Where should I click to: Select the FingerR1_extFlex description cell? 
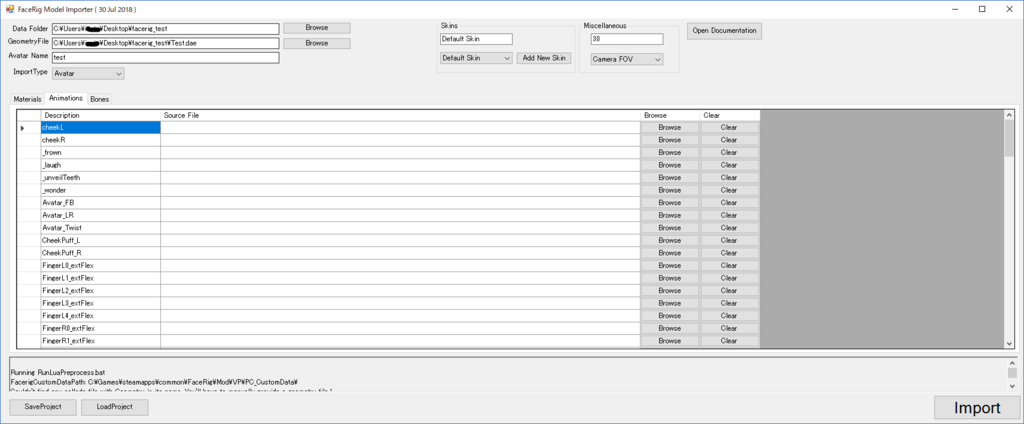(x=101, y=341)
